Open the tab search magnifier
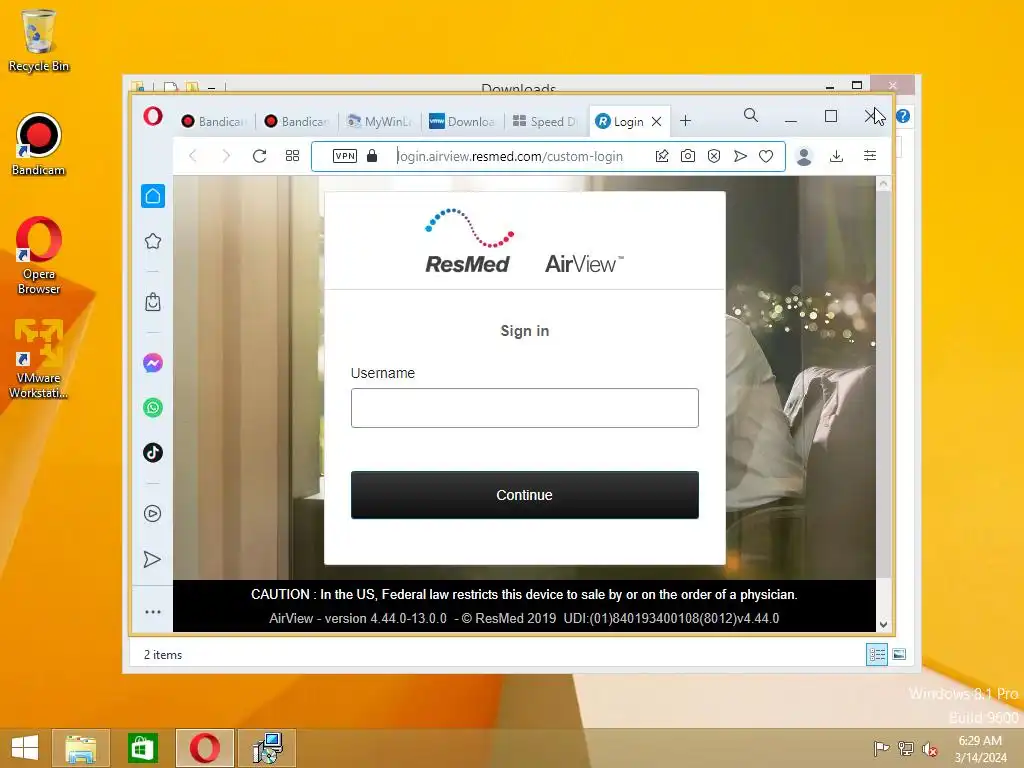 751,116
